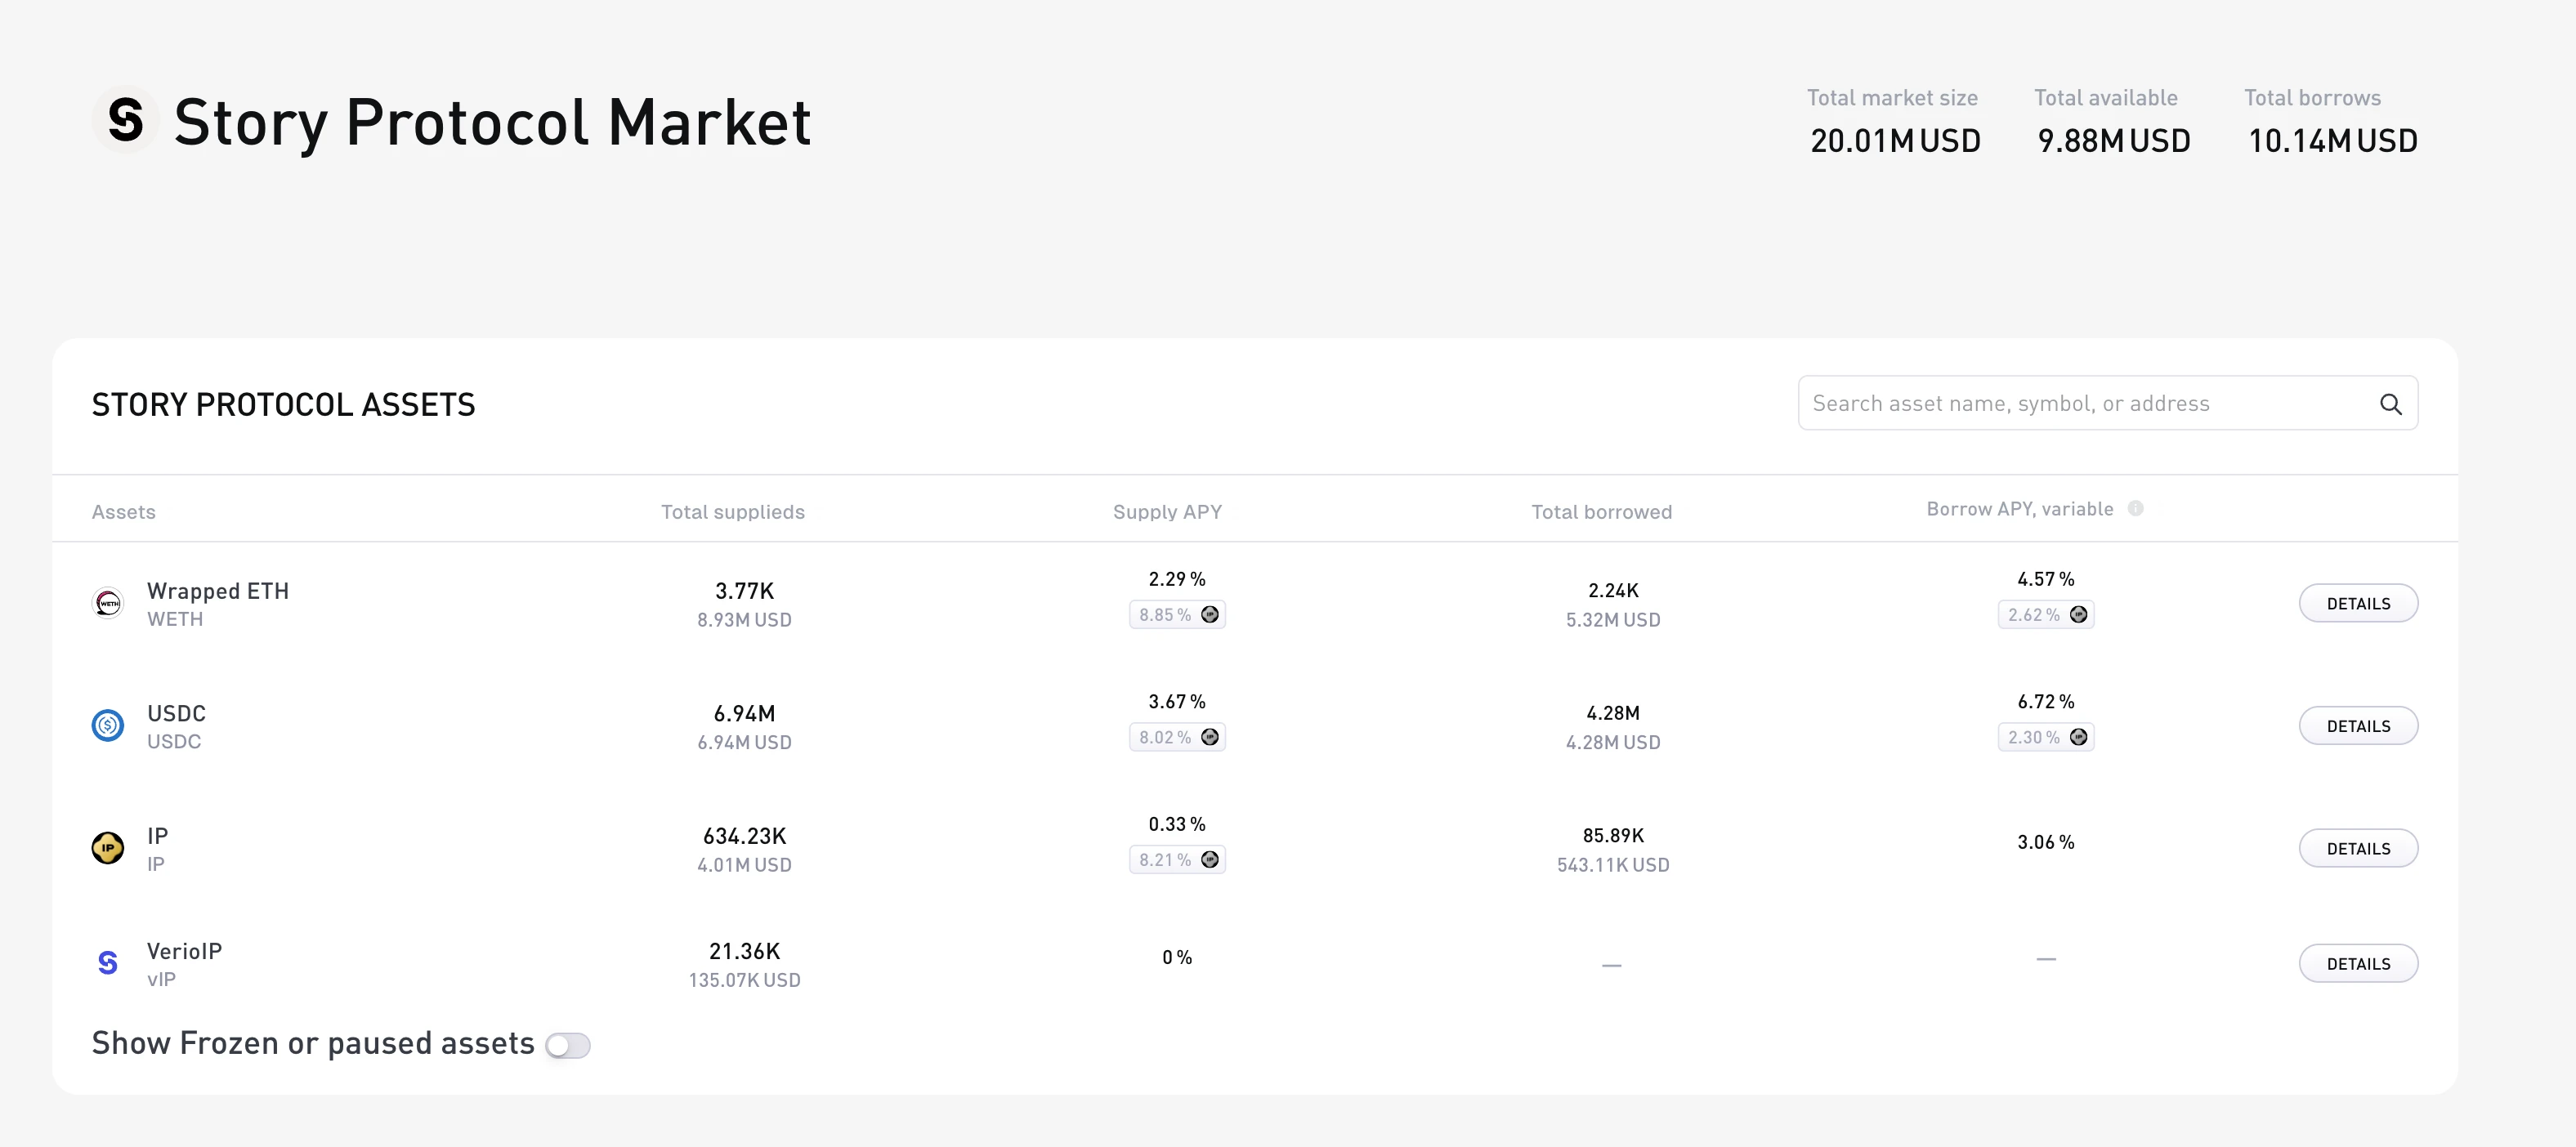
Task: Open DETAILS for USDC
Action: pos(2357,726)
